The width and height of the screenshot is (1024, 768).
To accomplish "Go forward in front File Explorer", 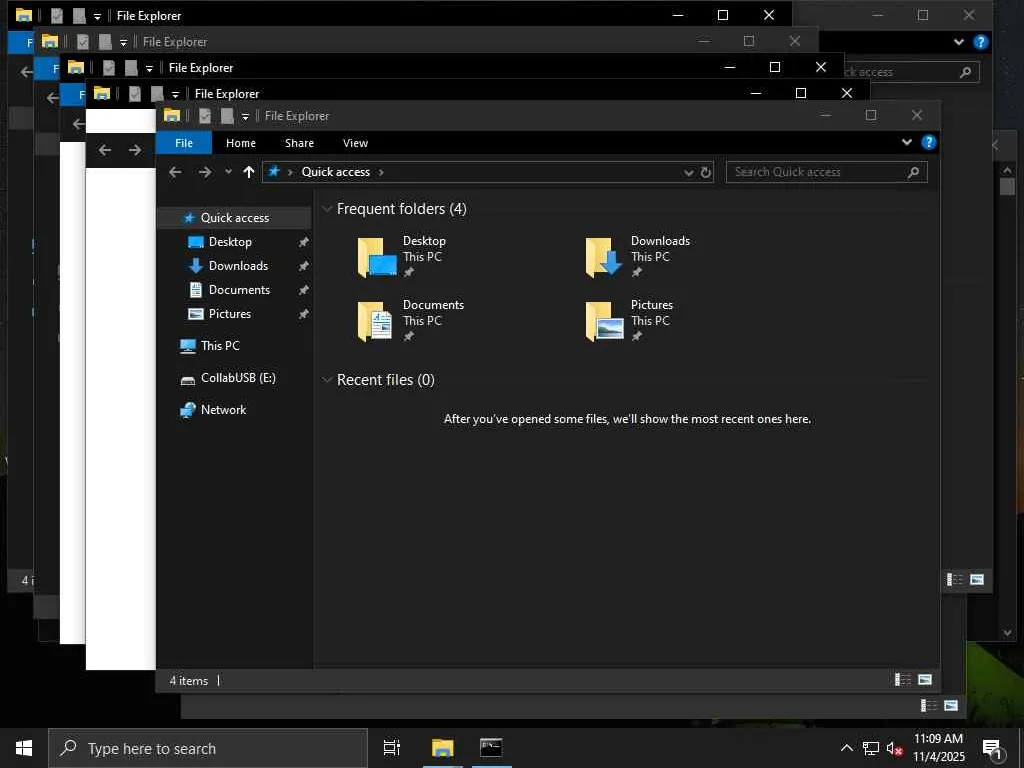I will click(205, 172).
